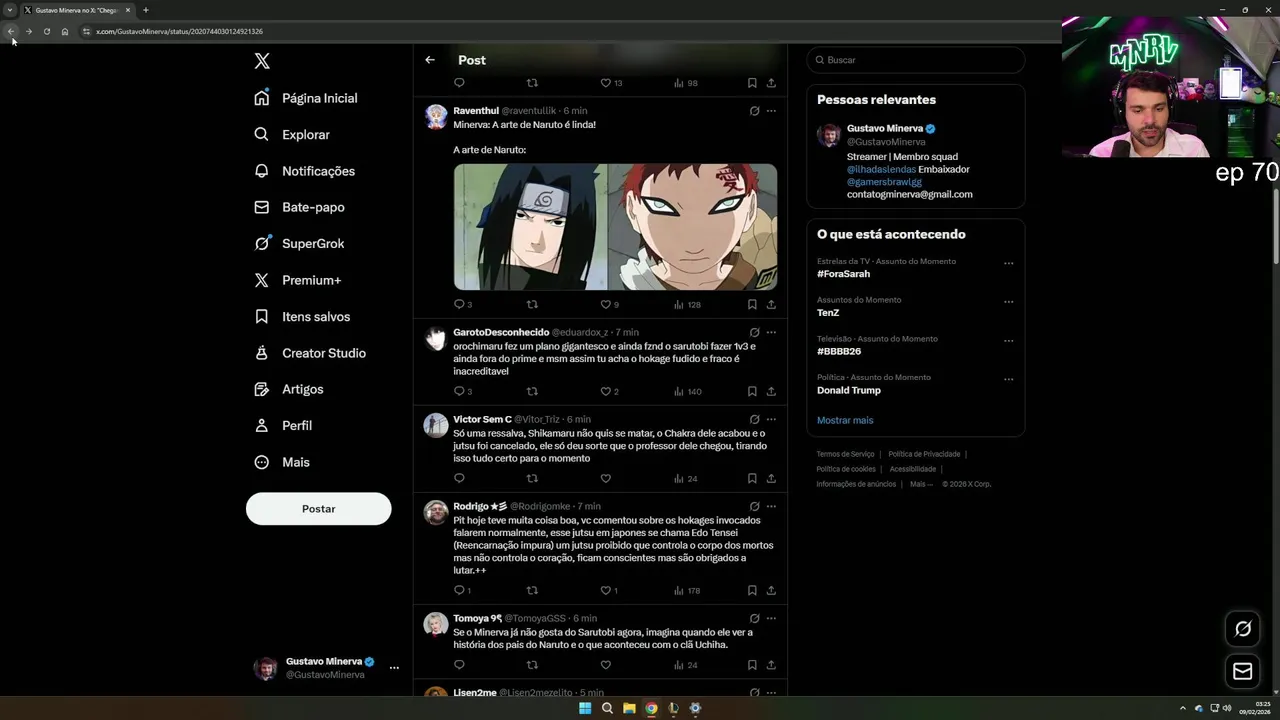Click in the Buscar search field
Screen dimensions: 1280x720
point(916,60)
